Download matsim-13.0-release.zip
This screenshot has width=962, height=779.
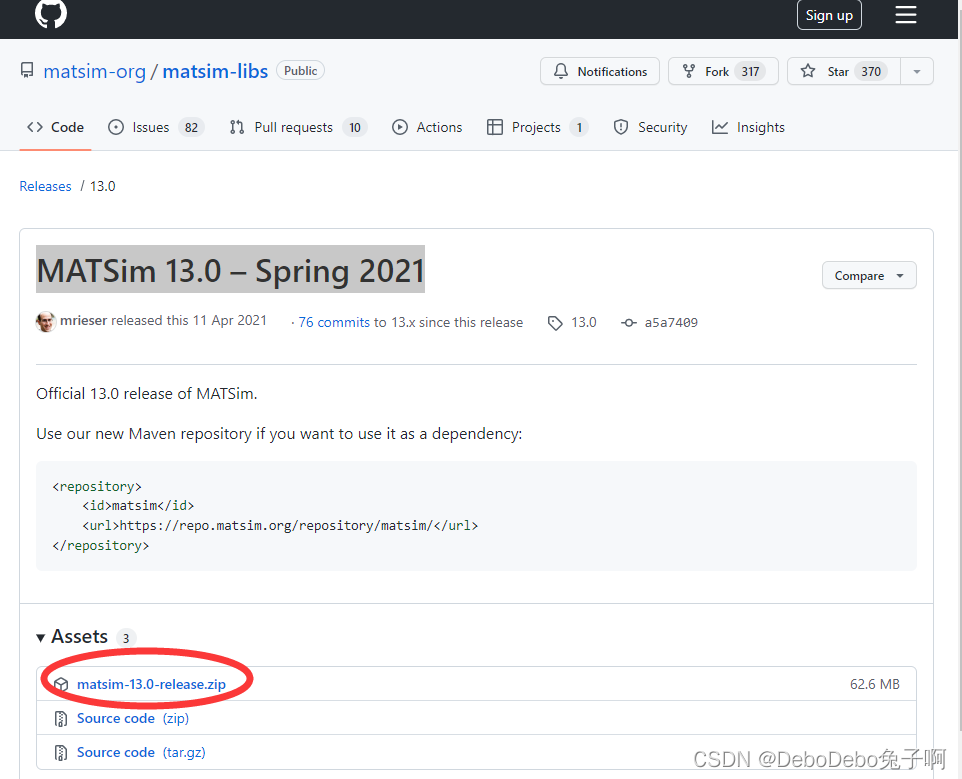point(151,684)
